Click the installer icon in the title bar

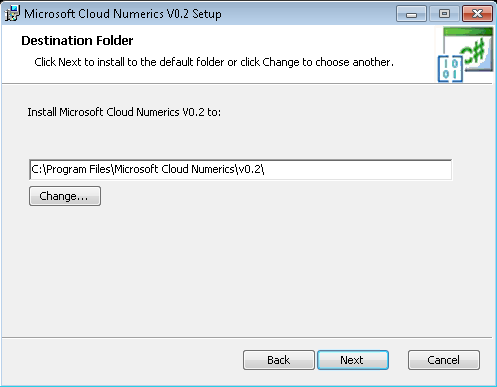point(12,14)
